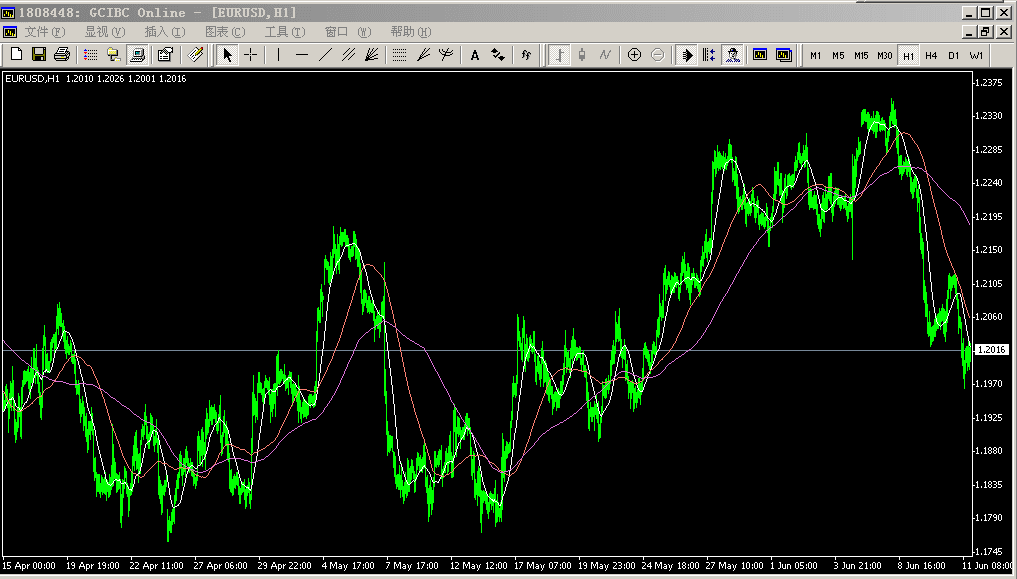Click the New chart icon
The height and width of the screenshot is (579, 1017).
[x=16, y=55]
